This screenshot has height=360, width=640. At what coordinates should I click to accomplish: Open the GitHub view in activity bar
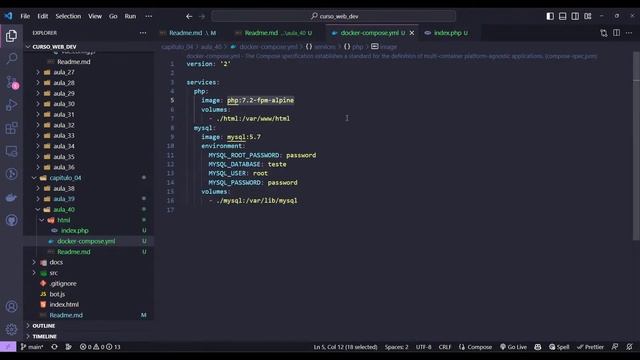11,220
